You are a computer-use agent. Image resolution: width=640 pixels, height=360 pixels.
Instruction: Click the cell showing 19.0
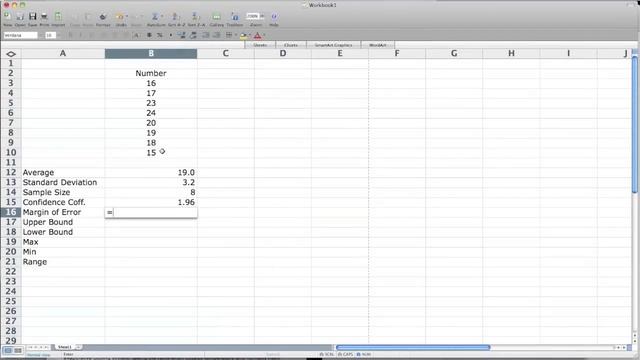click(x=151, y=173)
